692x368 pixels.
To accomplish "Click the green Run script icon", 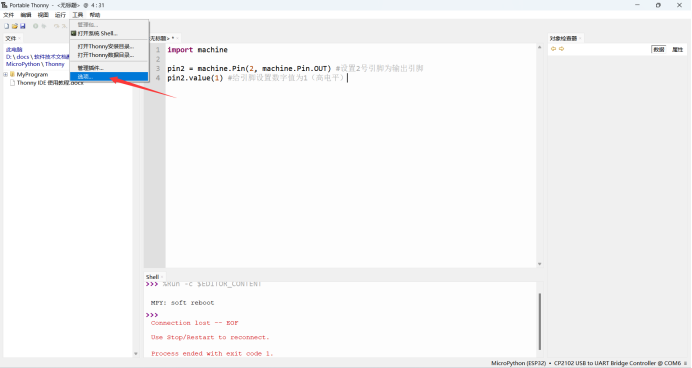I will (x=35, y=26).
